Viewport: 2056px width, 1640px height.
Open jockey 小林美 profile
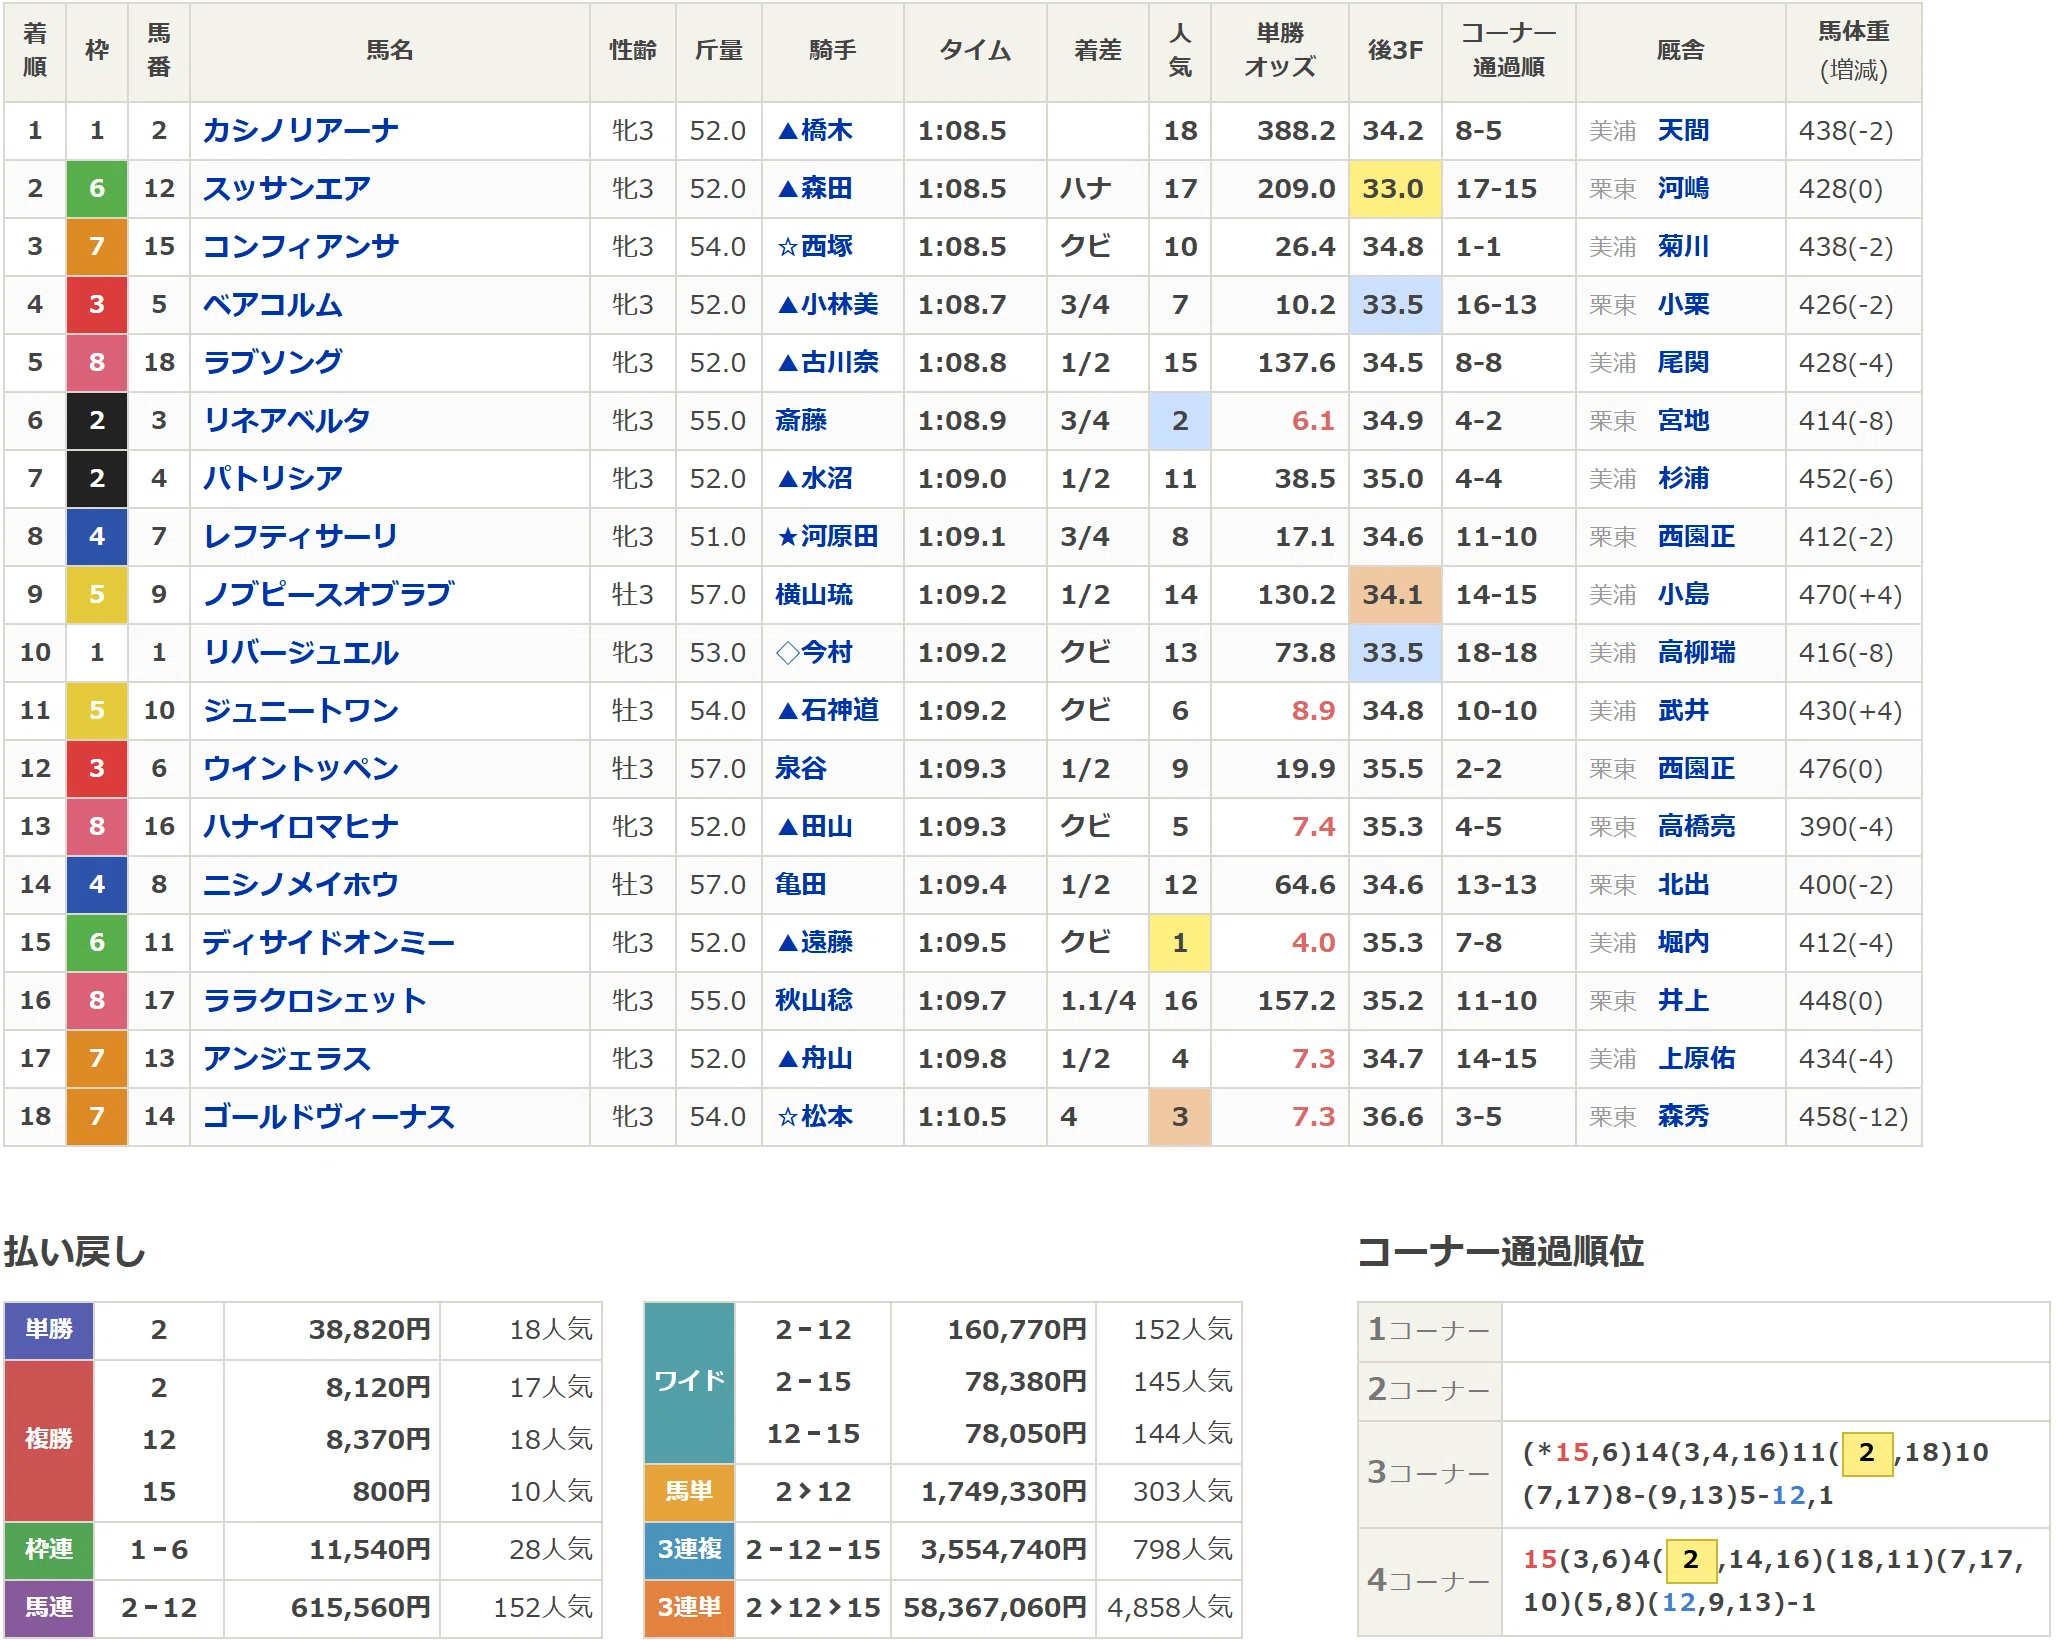[839, 305]
